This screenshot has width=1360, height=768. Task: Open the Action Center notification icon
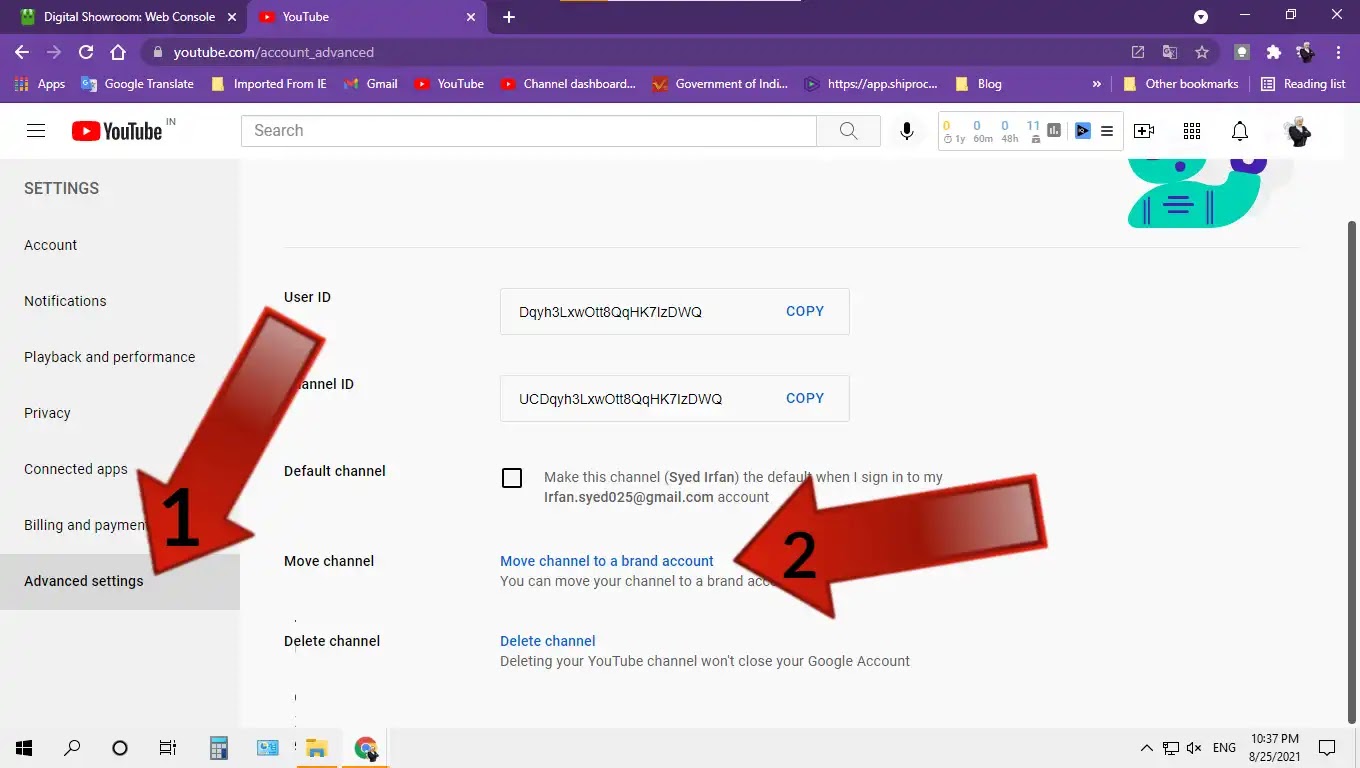[x=1327, y=747]
